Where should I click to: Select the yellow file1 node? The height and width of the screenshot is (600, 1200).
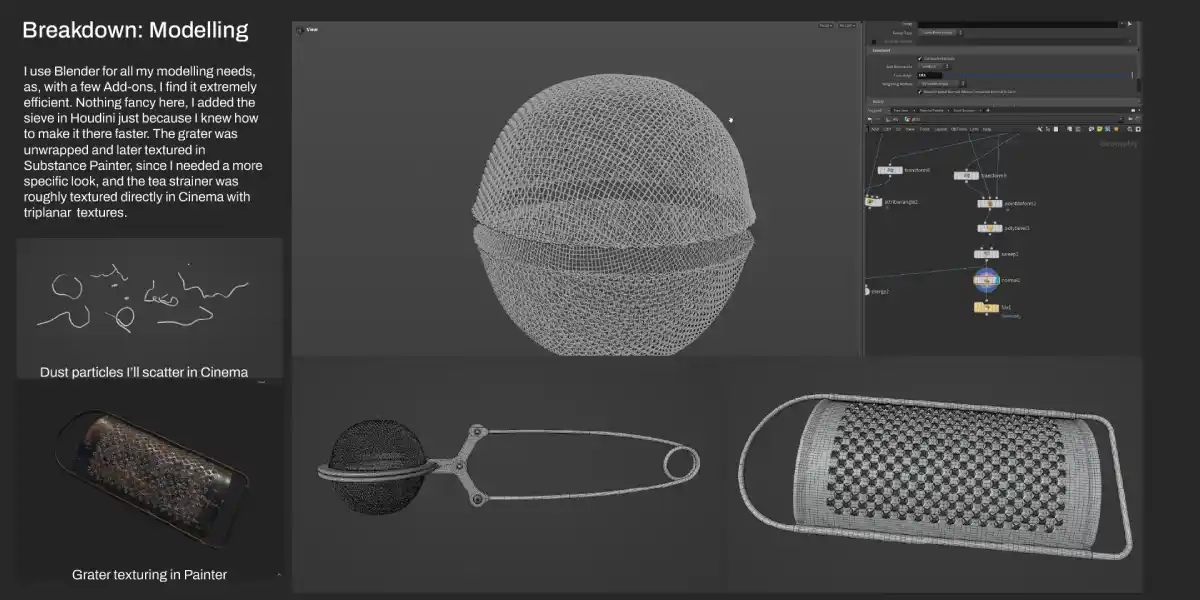pyautogui.click(x=987, y=307)
